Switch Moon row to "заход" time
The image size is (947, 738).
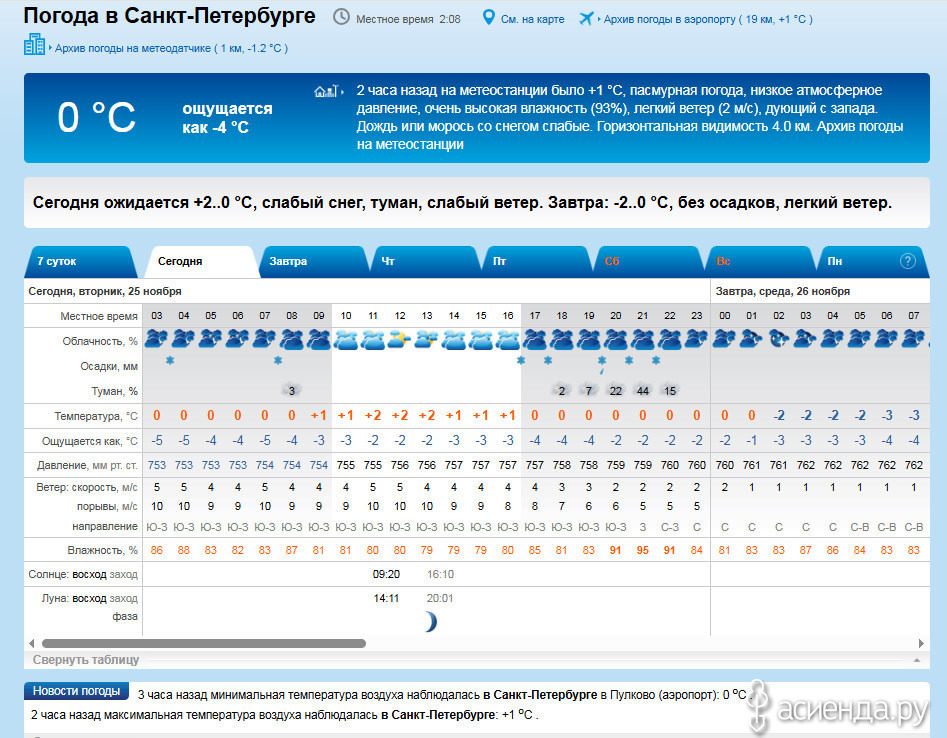point(123,598)
